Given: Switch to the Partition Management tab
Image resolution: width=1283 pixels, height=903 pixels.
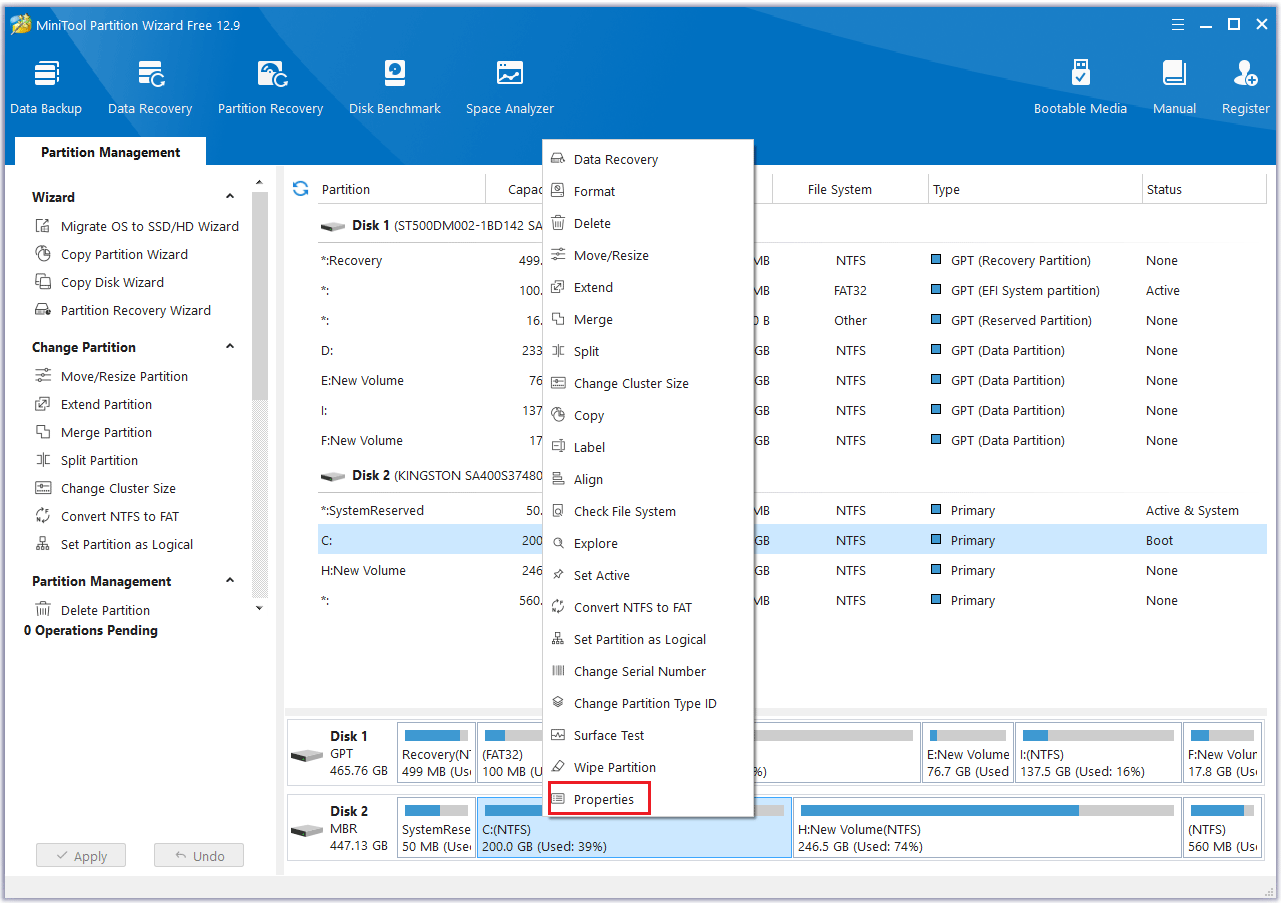Looking at the screenshot, I should point(111,152).
